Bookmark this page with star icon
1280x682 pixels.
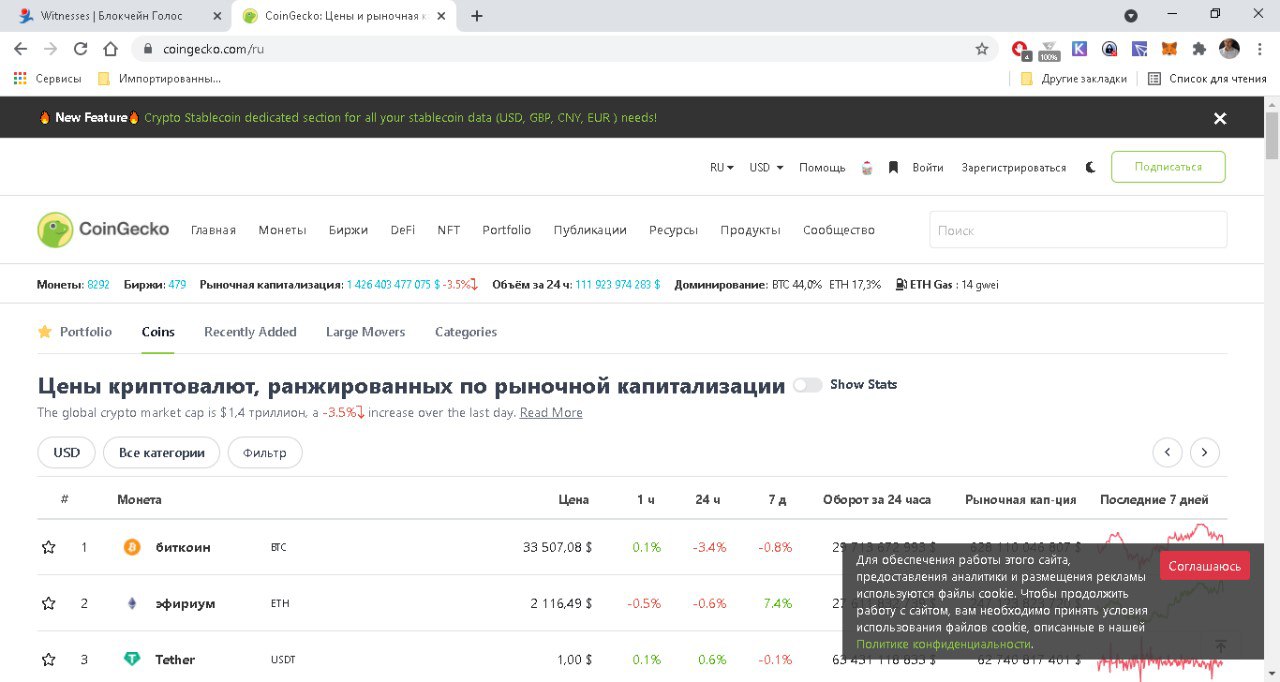[x=982, y=48]
